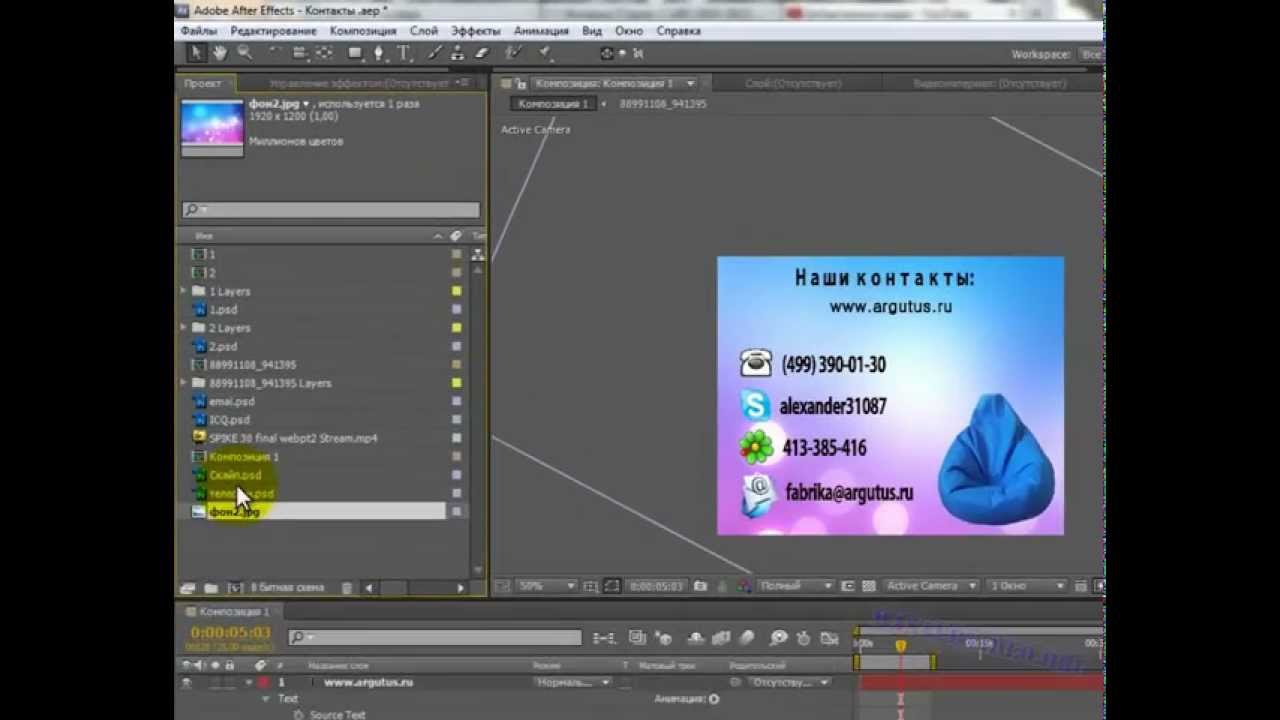The image size is (1280, 720).
Task: Open the Нормаль blending mode dropdown
Action: click(572, 682)
